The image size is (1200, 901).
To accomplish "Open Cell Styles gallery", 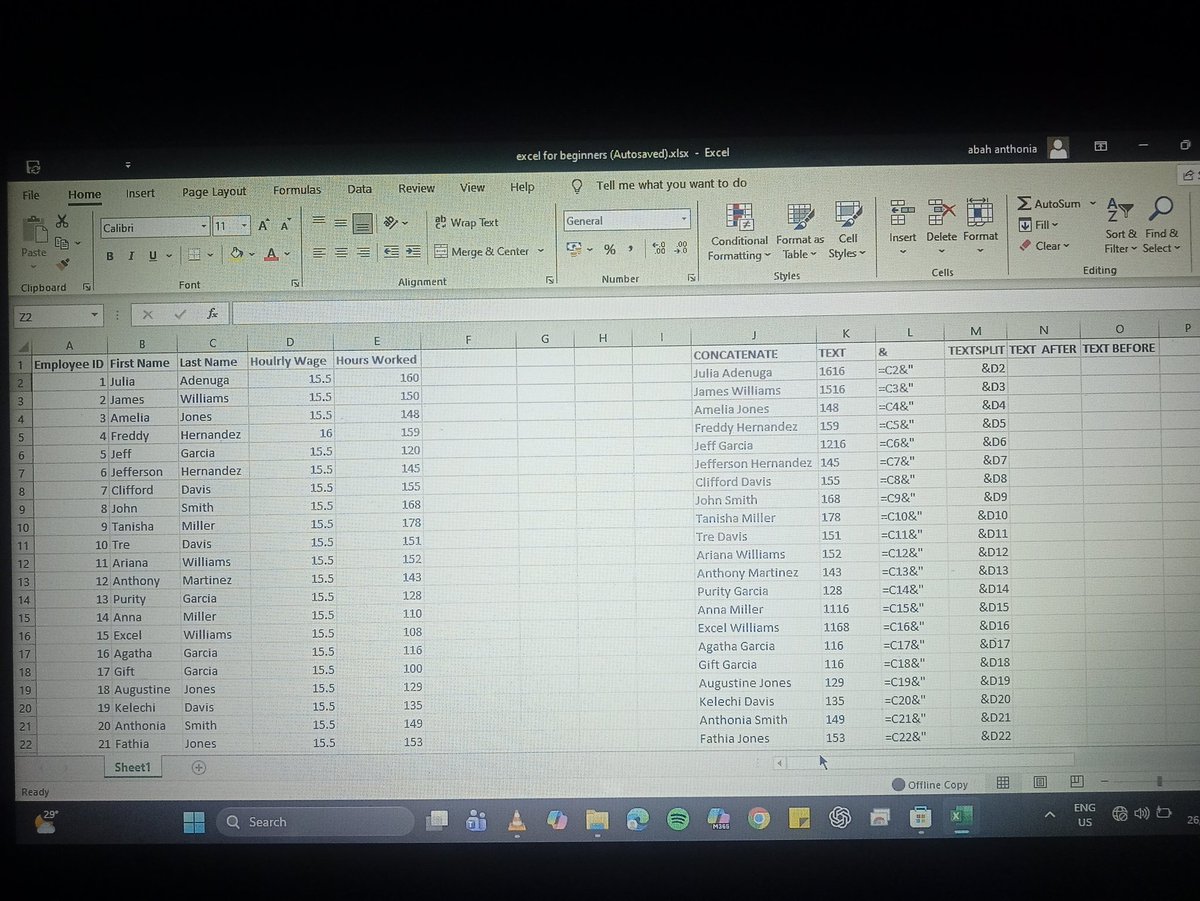I will pyautogui.click(x=848, y=232).
